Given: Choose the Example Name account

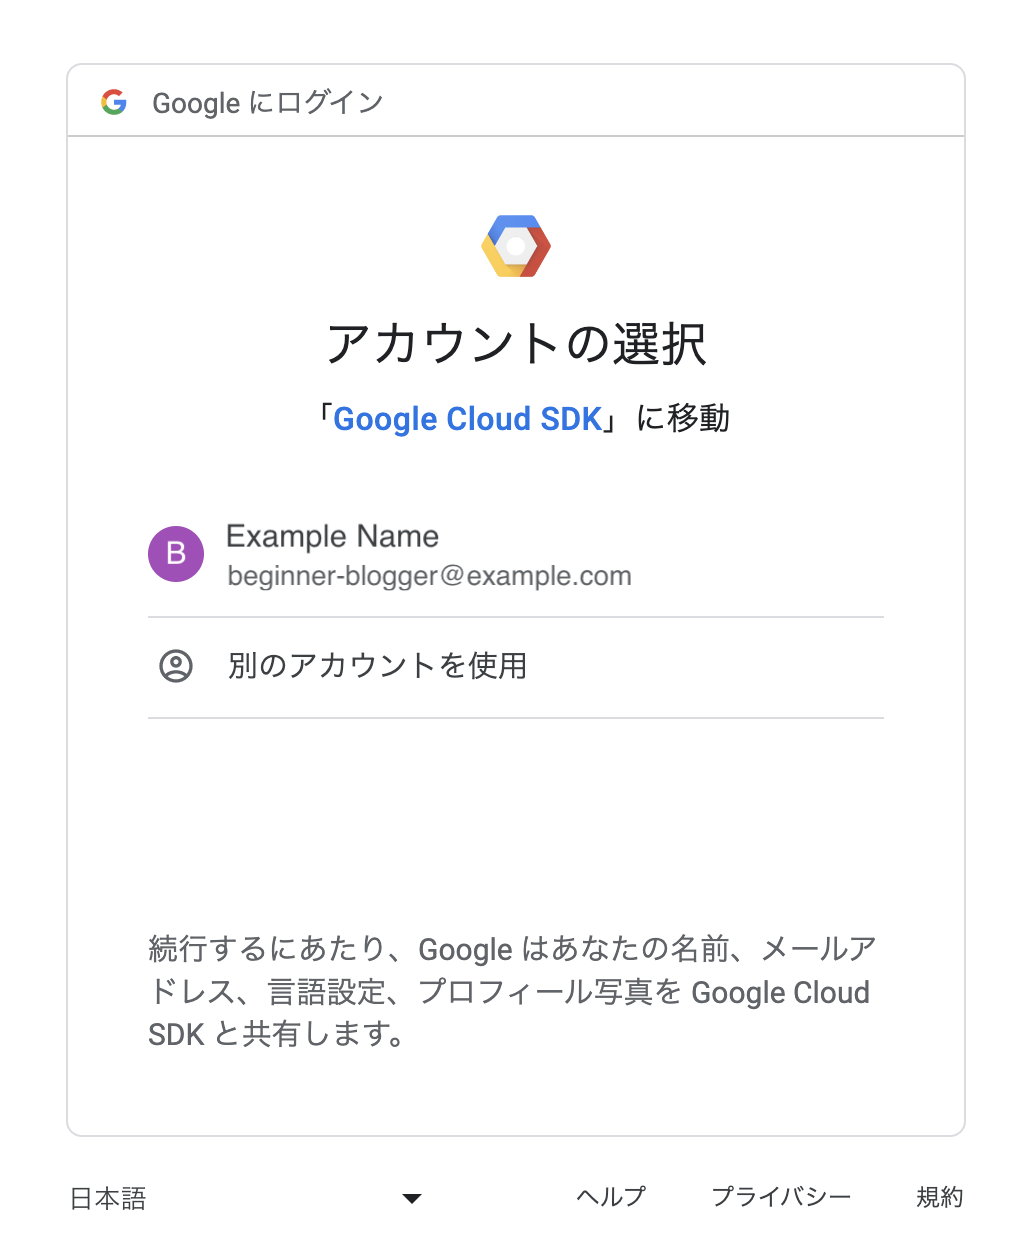Looking at the screenshot, I should (x=332, y=537).
